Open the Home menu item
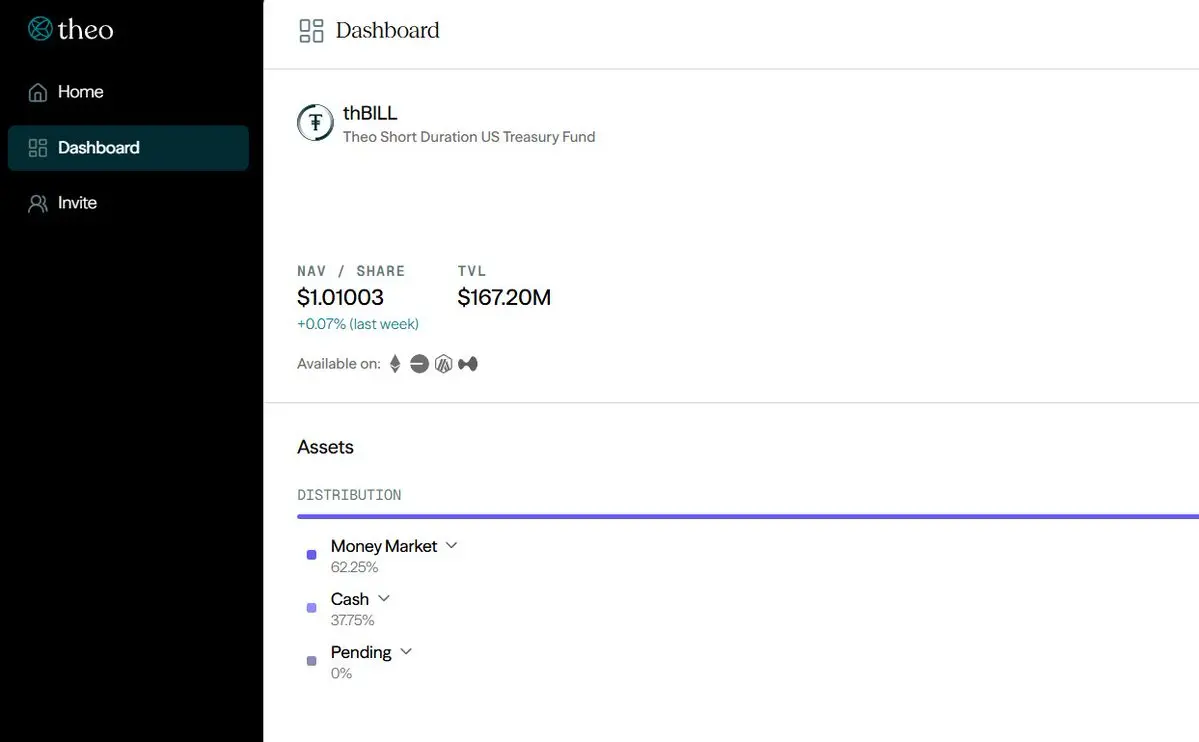 [128, 92]
